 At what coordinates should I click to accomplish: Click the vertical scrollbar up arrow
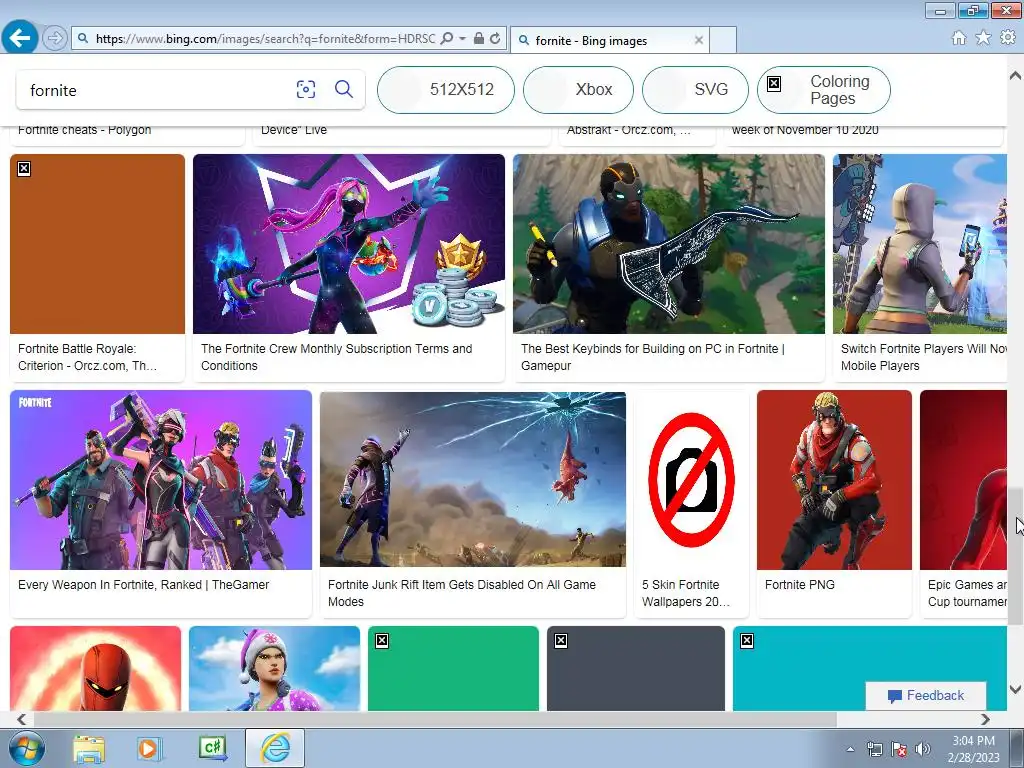1016,76
